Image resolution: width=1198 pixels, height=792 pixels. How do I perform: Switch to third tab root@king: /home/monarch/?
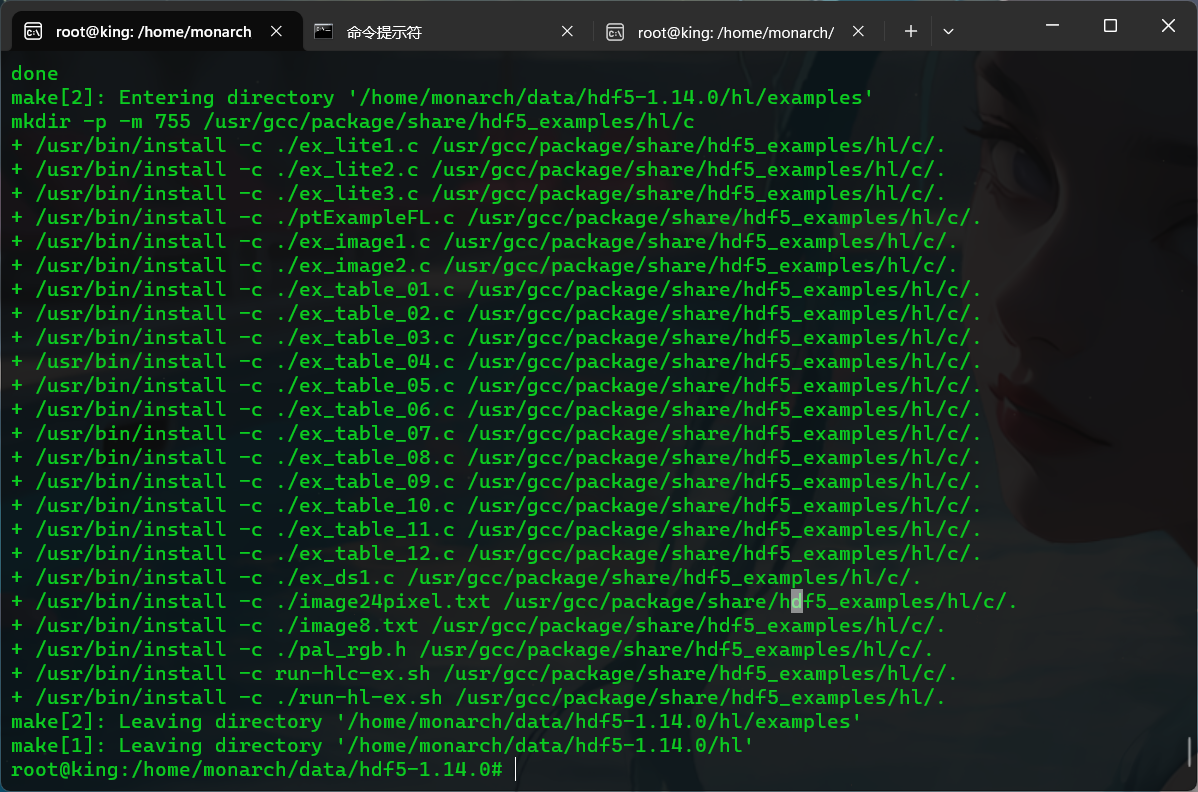(x=736, y=32)
